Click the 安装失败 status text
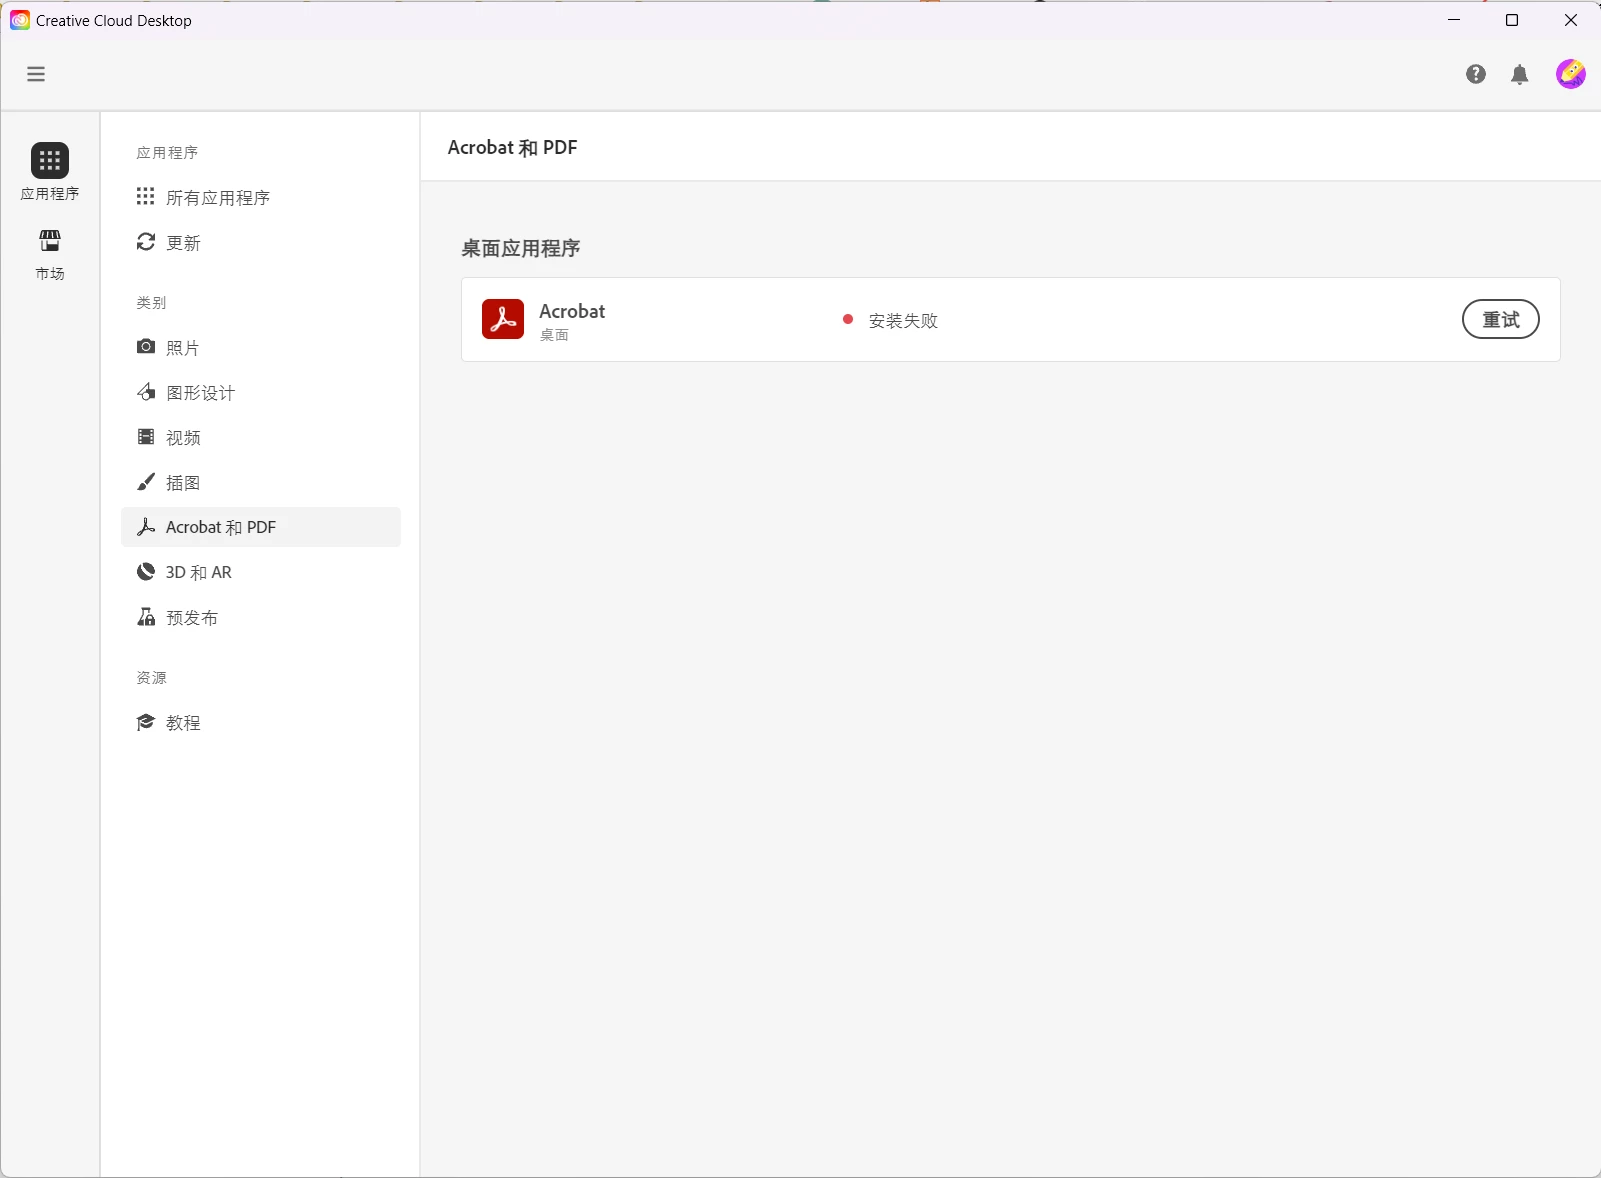The width and height of the screenshot is (1601, 1178). point(903,321)
